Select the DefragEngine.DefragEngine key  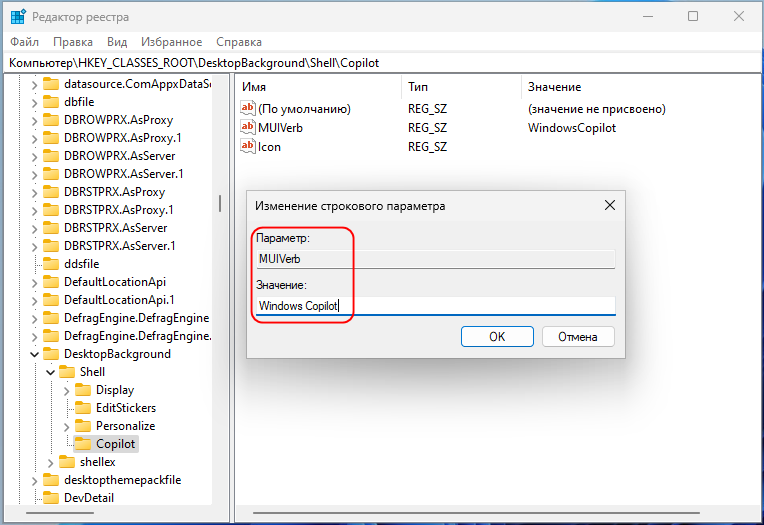pyautogui.click(x=136, y=318)
